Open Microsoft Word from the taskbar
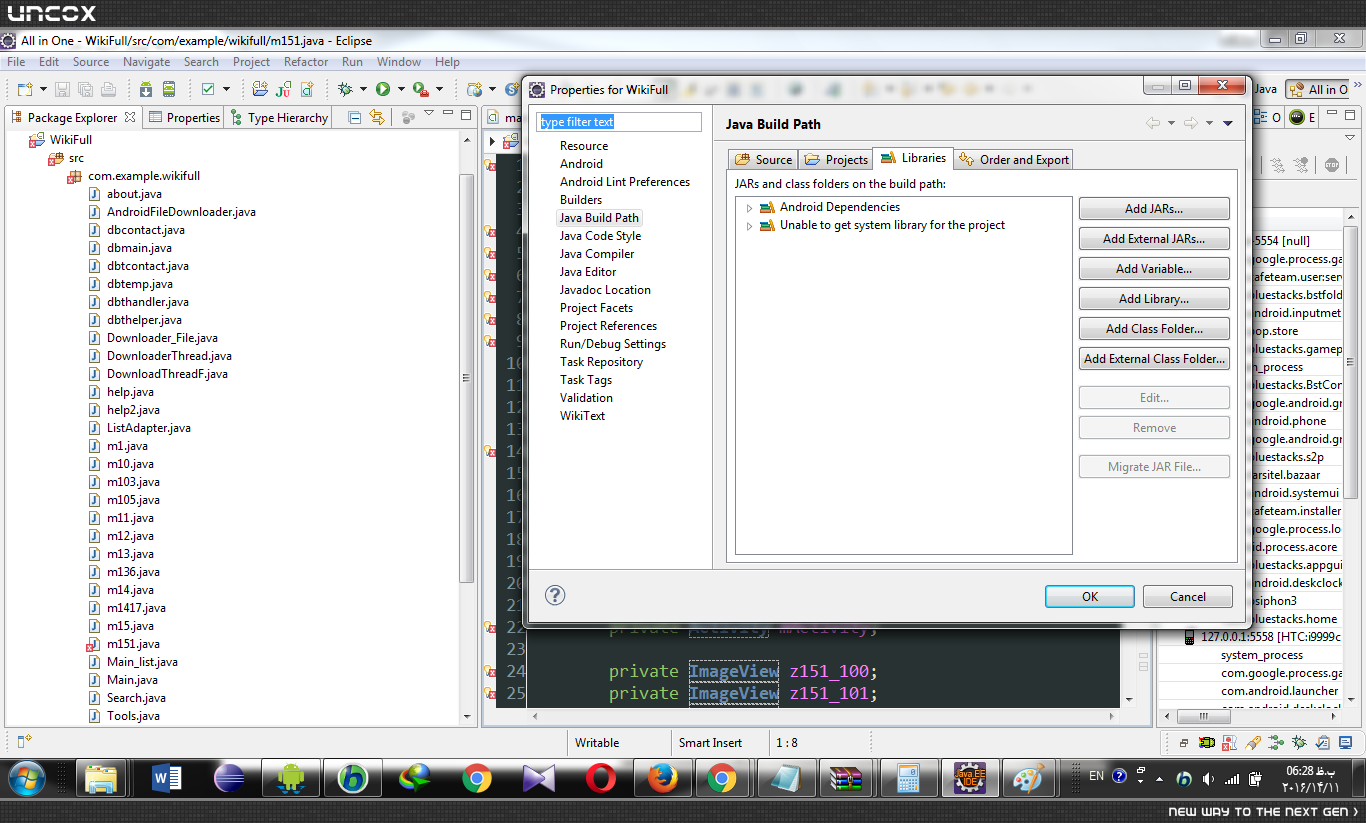The height and width of the screenshot is (823, 1366). click(x=167, y=778)
